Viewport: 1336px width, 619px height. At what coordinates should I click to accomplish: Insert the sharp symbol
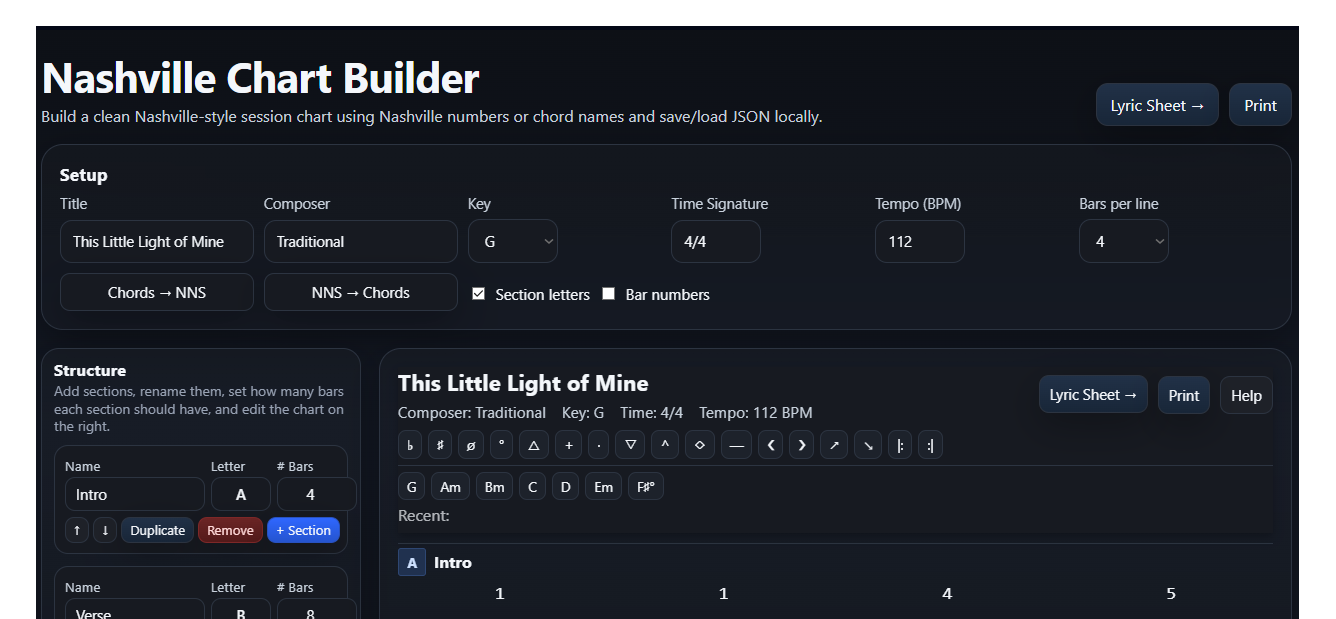[x=440, y=445]
